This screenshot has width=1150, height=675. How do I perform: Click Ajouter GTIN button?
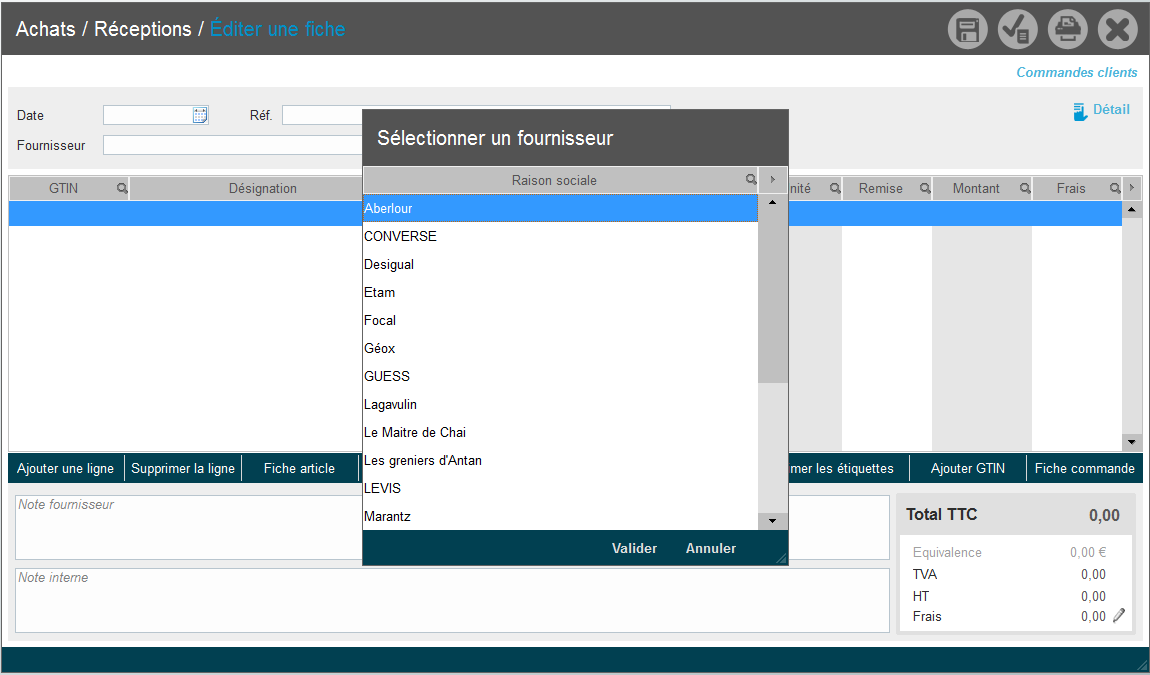point(967,468)
